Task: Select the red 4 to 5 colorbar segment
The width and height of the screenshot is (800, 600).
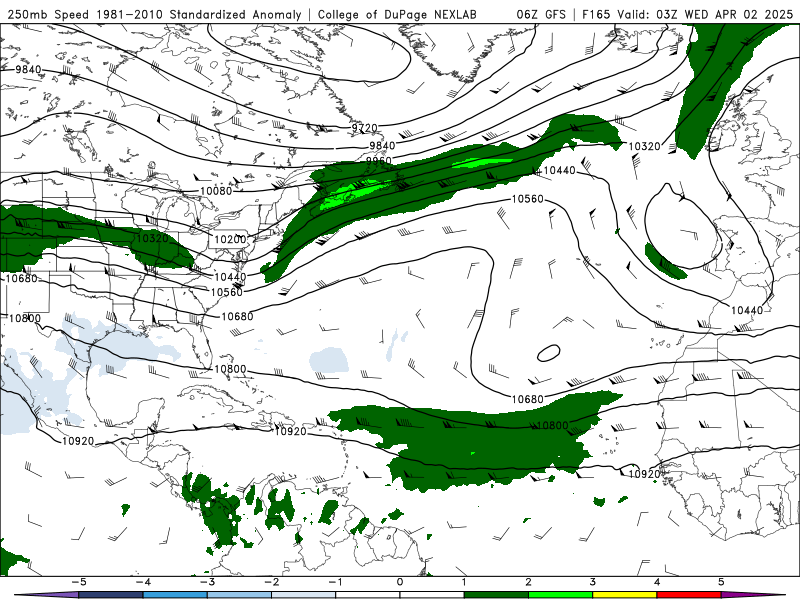Action: (689, 595)
